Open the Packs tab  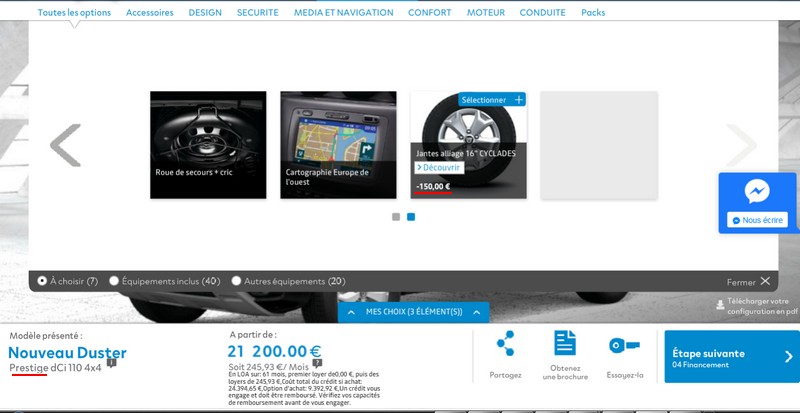pyautogui.click(x=593, y=13)
